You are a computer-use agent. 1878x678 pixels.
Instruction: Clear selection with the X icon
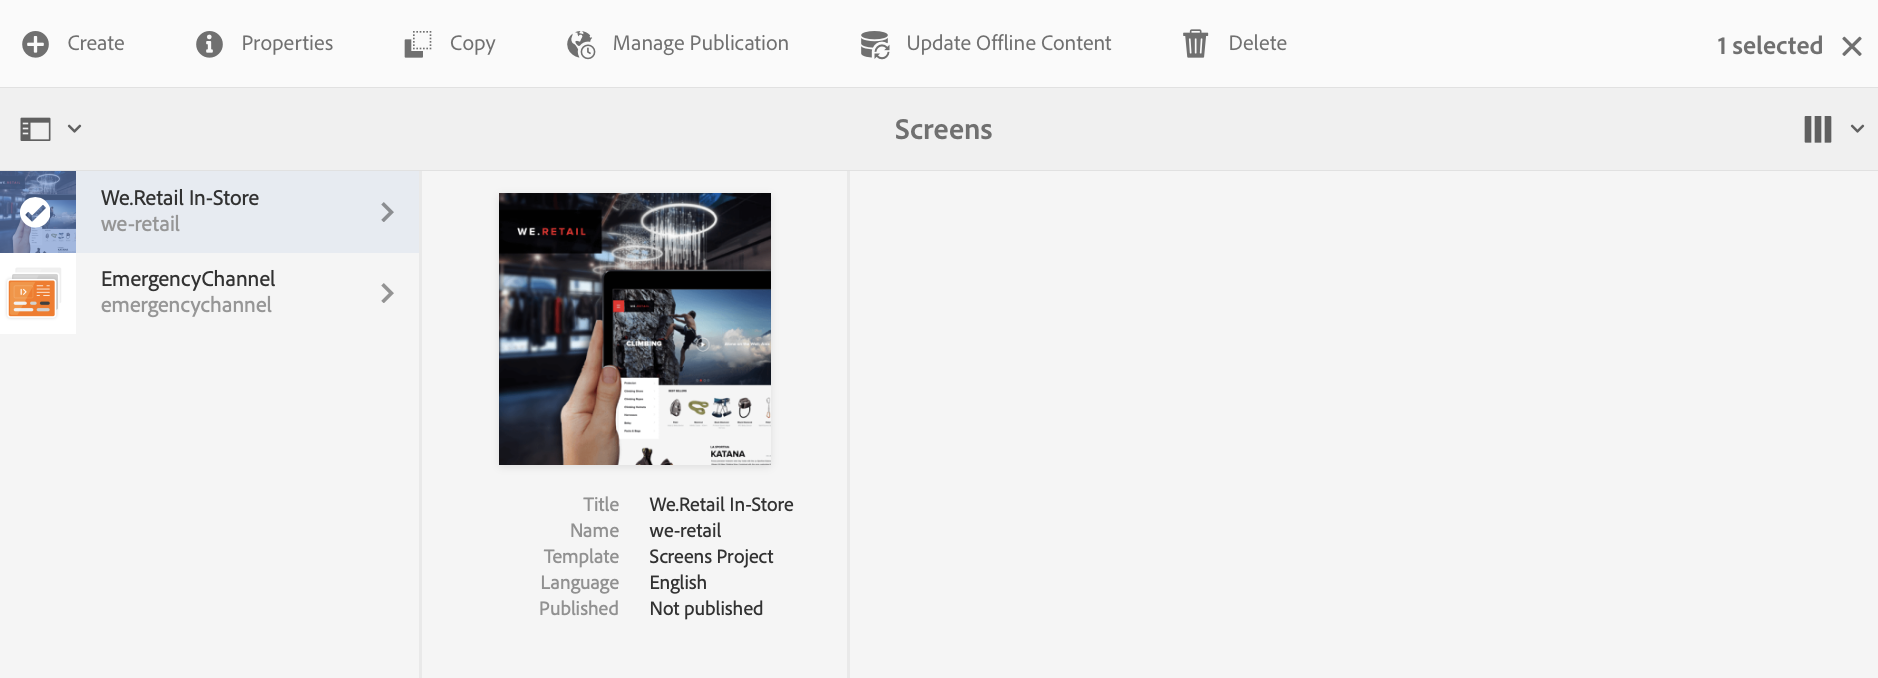pos(1852,46)
